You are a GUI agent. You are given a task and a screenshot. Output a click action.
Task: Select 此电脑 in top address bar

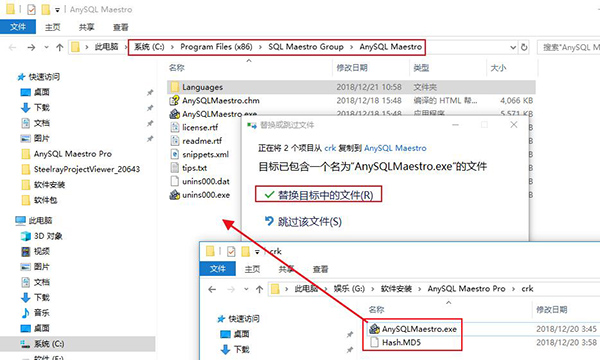[106, 47]
